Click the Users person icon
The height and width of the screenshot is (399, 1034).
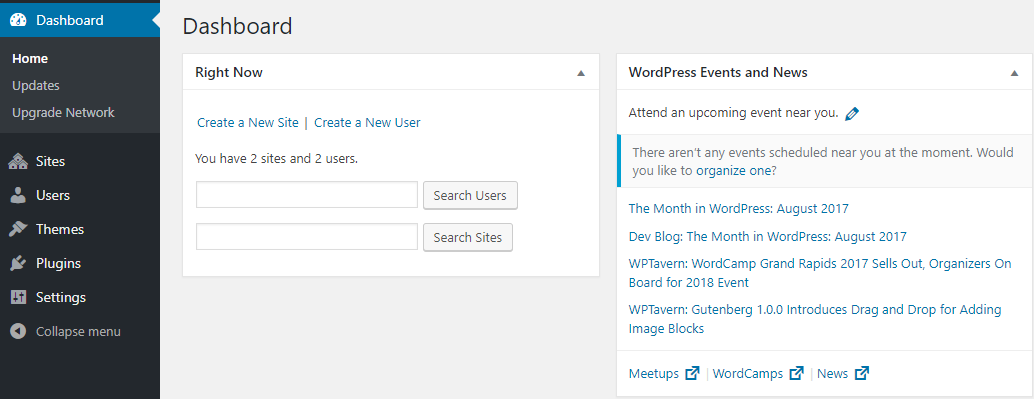tap(18, 195)
